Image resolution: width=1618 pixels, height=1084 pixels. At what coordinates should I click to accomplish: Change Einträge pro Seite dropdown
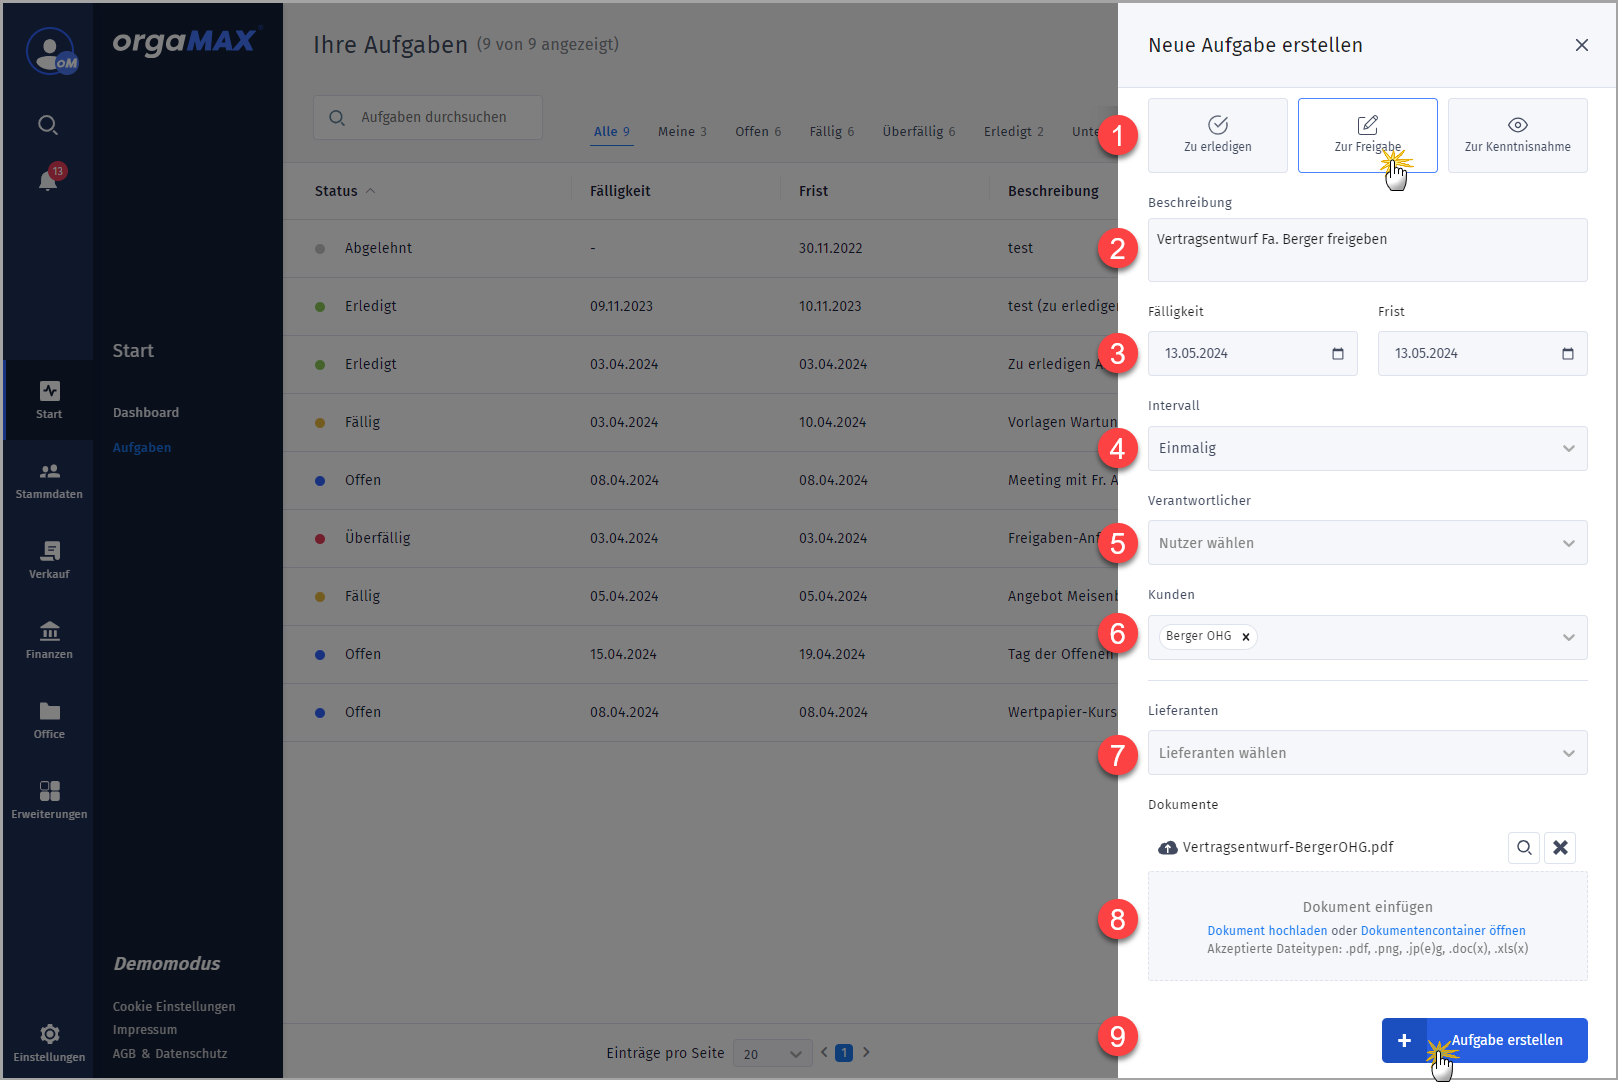[773, 1053]
